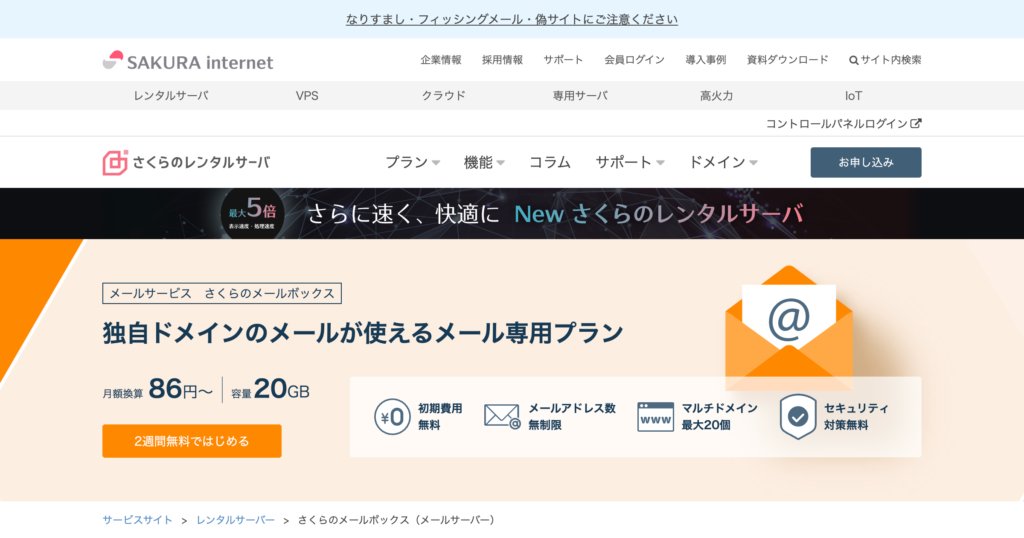Open 会員ログイン link
Image resolution: width=1024 pixels, height=538 pixels.
634,60
